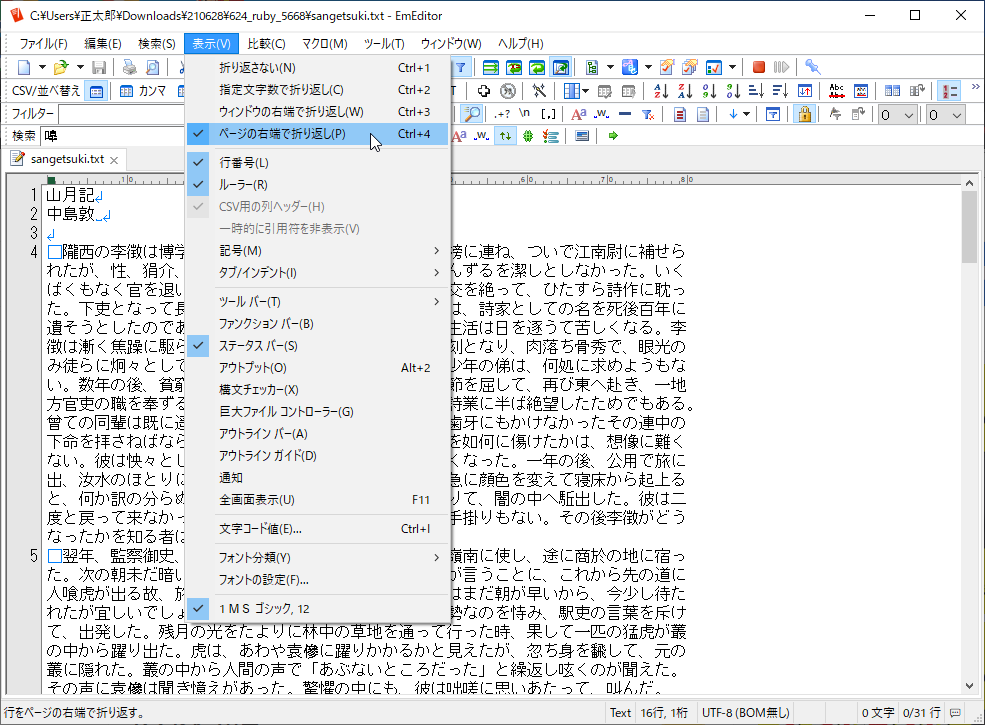Click the 検索 search input field
The width and height of the screenshot is (985, 725).
113,136
